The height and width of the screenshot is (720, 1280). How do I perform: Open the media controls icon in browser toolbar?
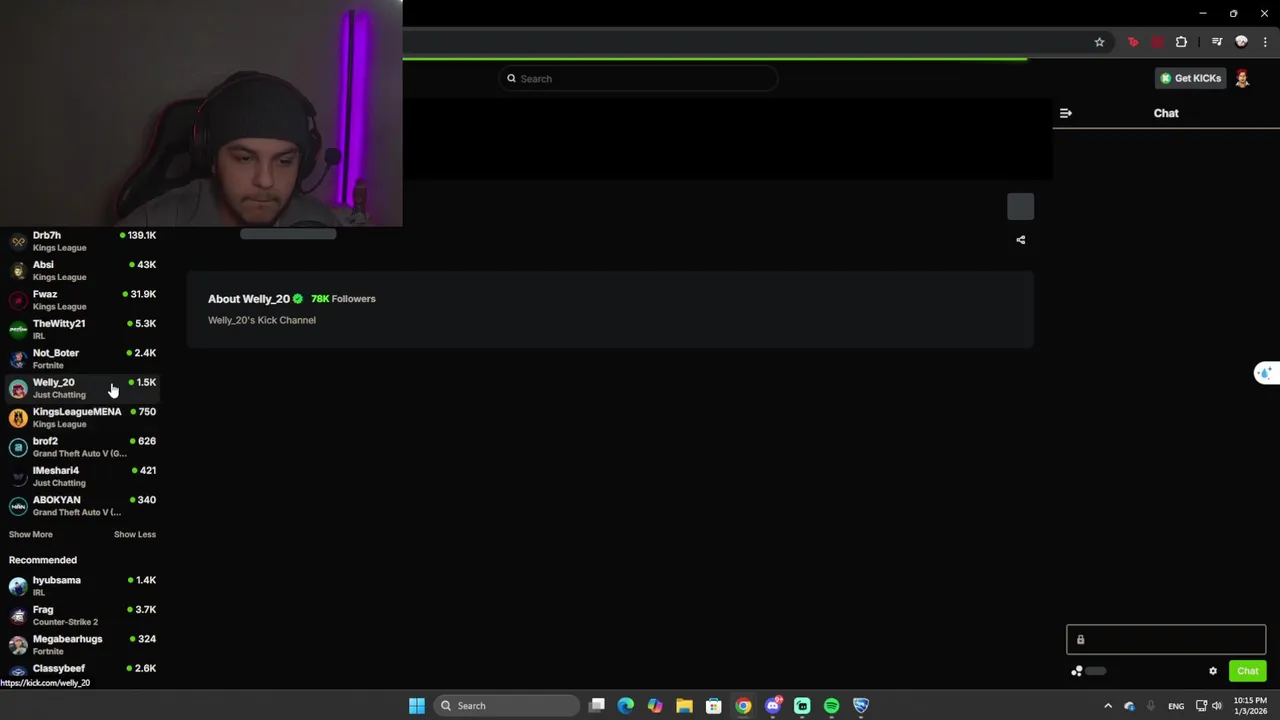(x=1216, y=42)
